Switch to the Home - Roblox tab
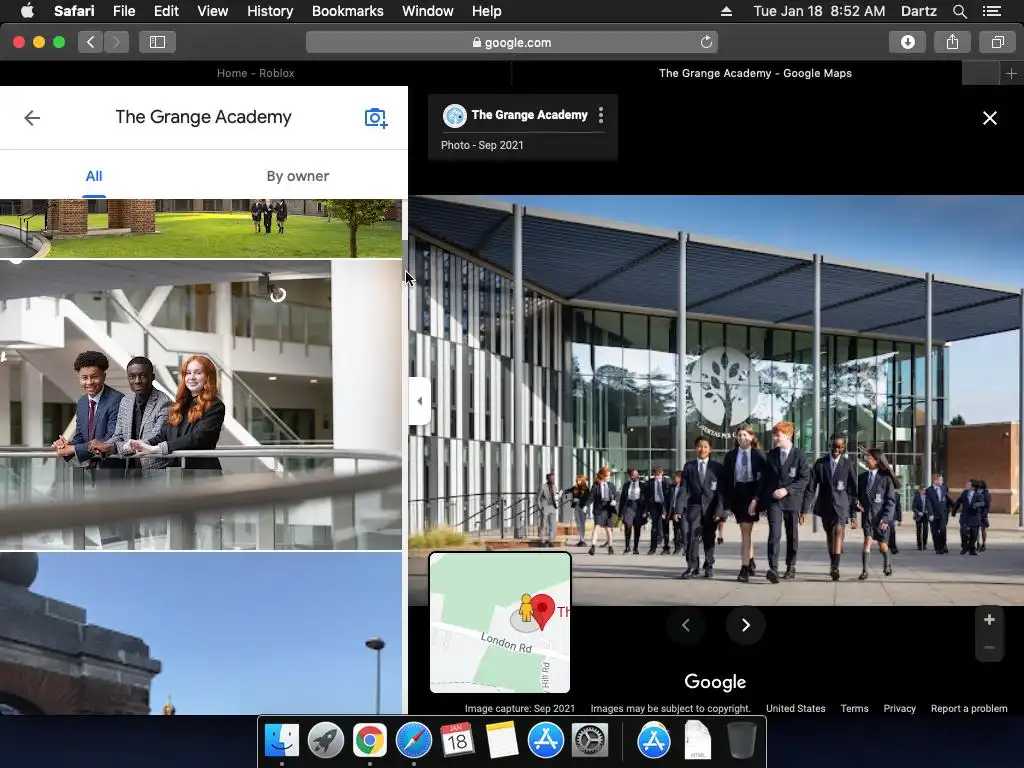The height and width of the screenshot is (768, 1024). 255,73
